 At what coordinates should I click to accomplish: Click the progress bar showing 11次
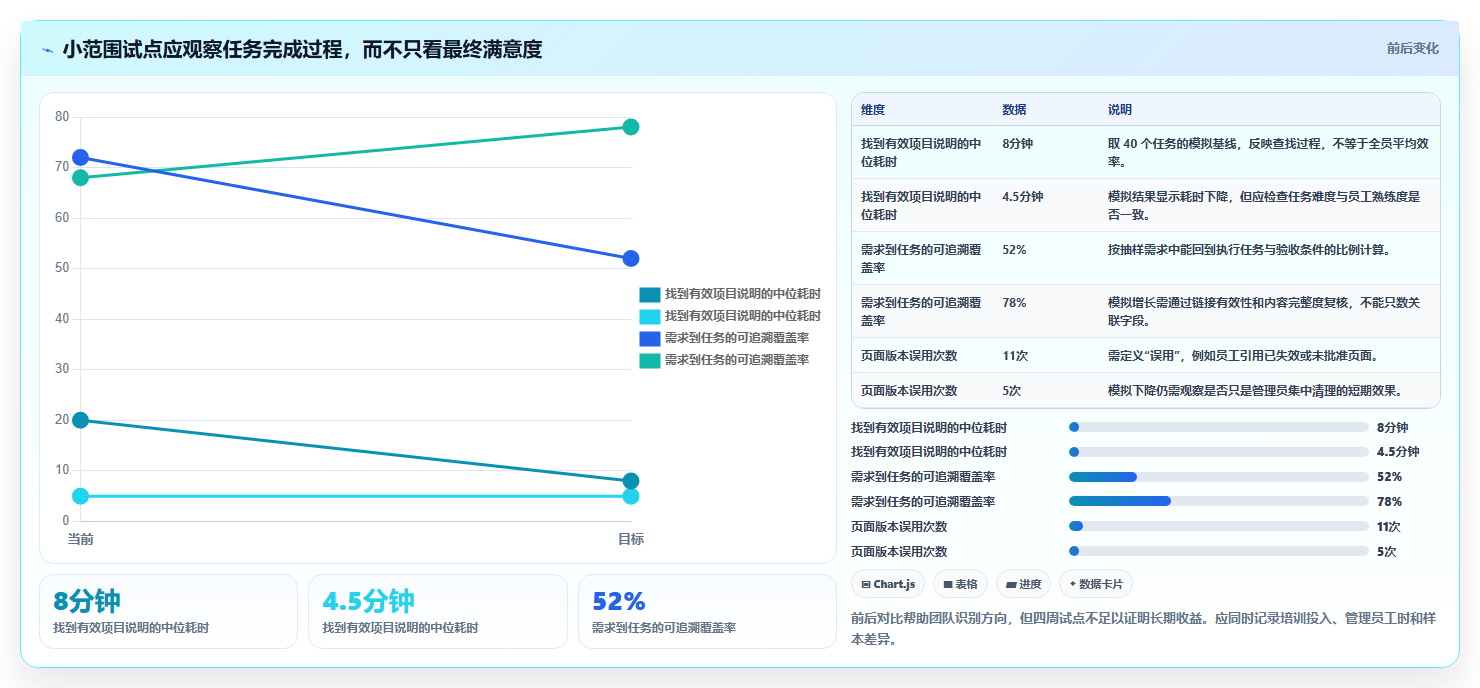click(x=1219, y=526)
